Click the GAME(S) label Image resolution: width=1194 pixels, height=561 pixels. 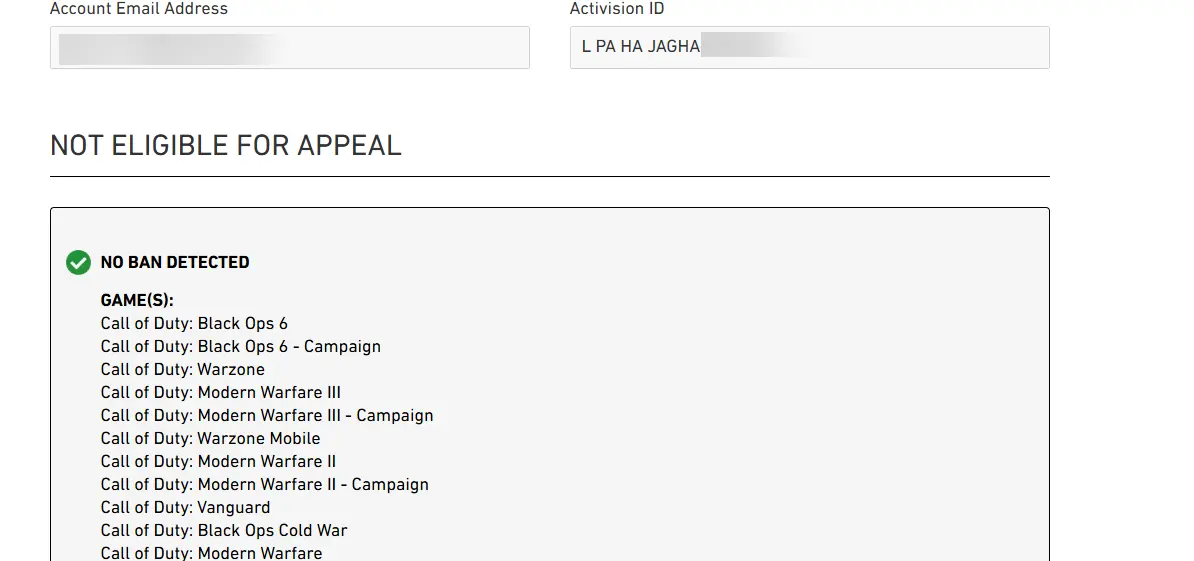(x=137, y=300)
